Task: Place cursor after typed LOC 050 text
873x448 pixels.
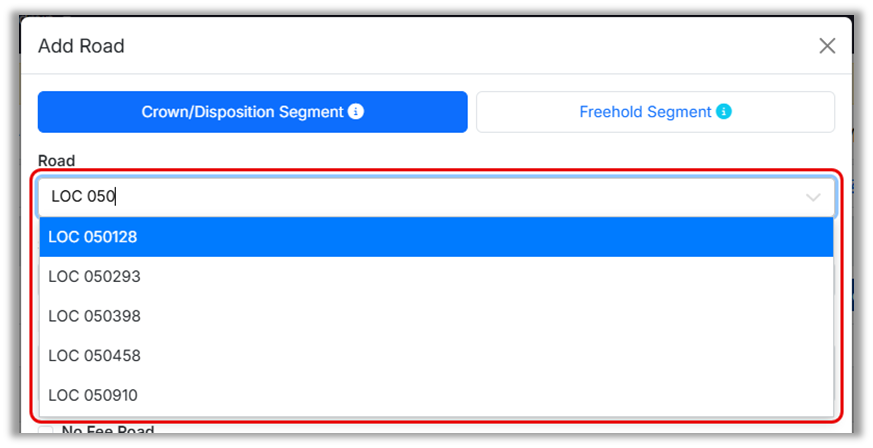Action: pyautogui.click(x=117, y=198)
